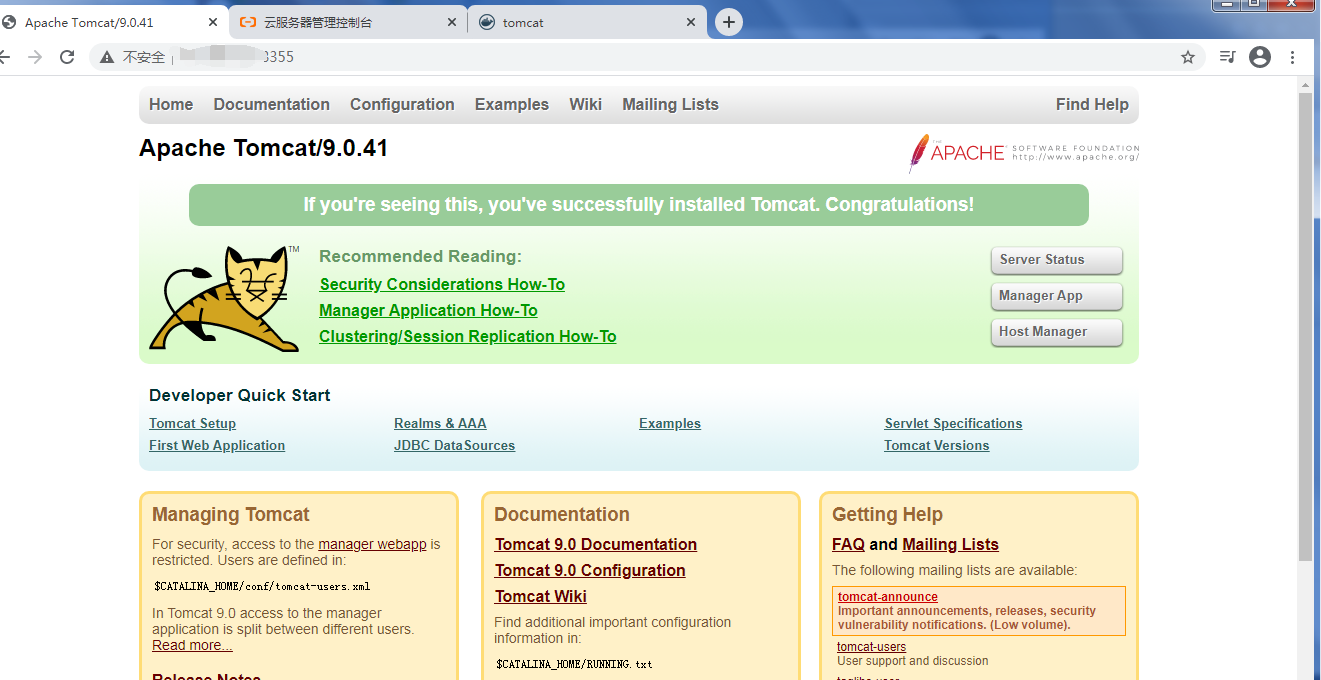
Task: Reload the page with the refresh icon
Action: 67,57
